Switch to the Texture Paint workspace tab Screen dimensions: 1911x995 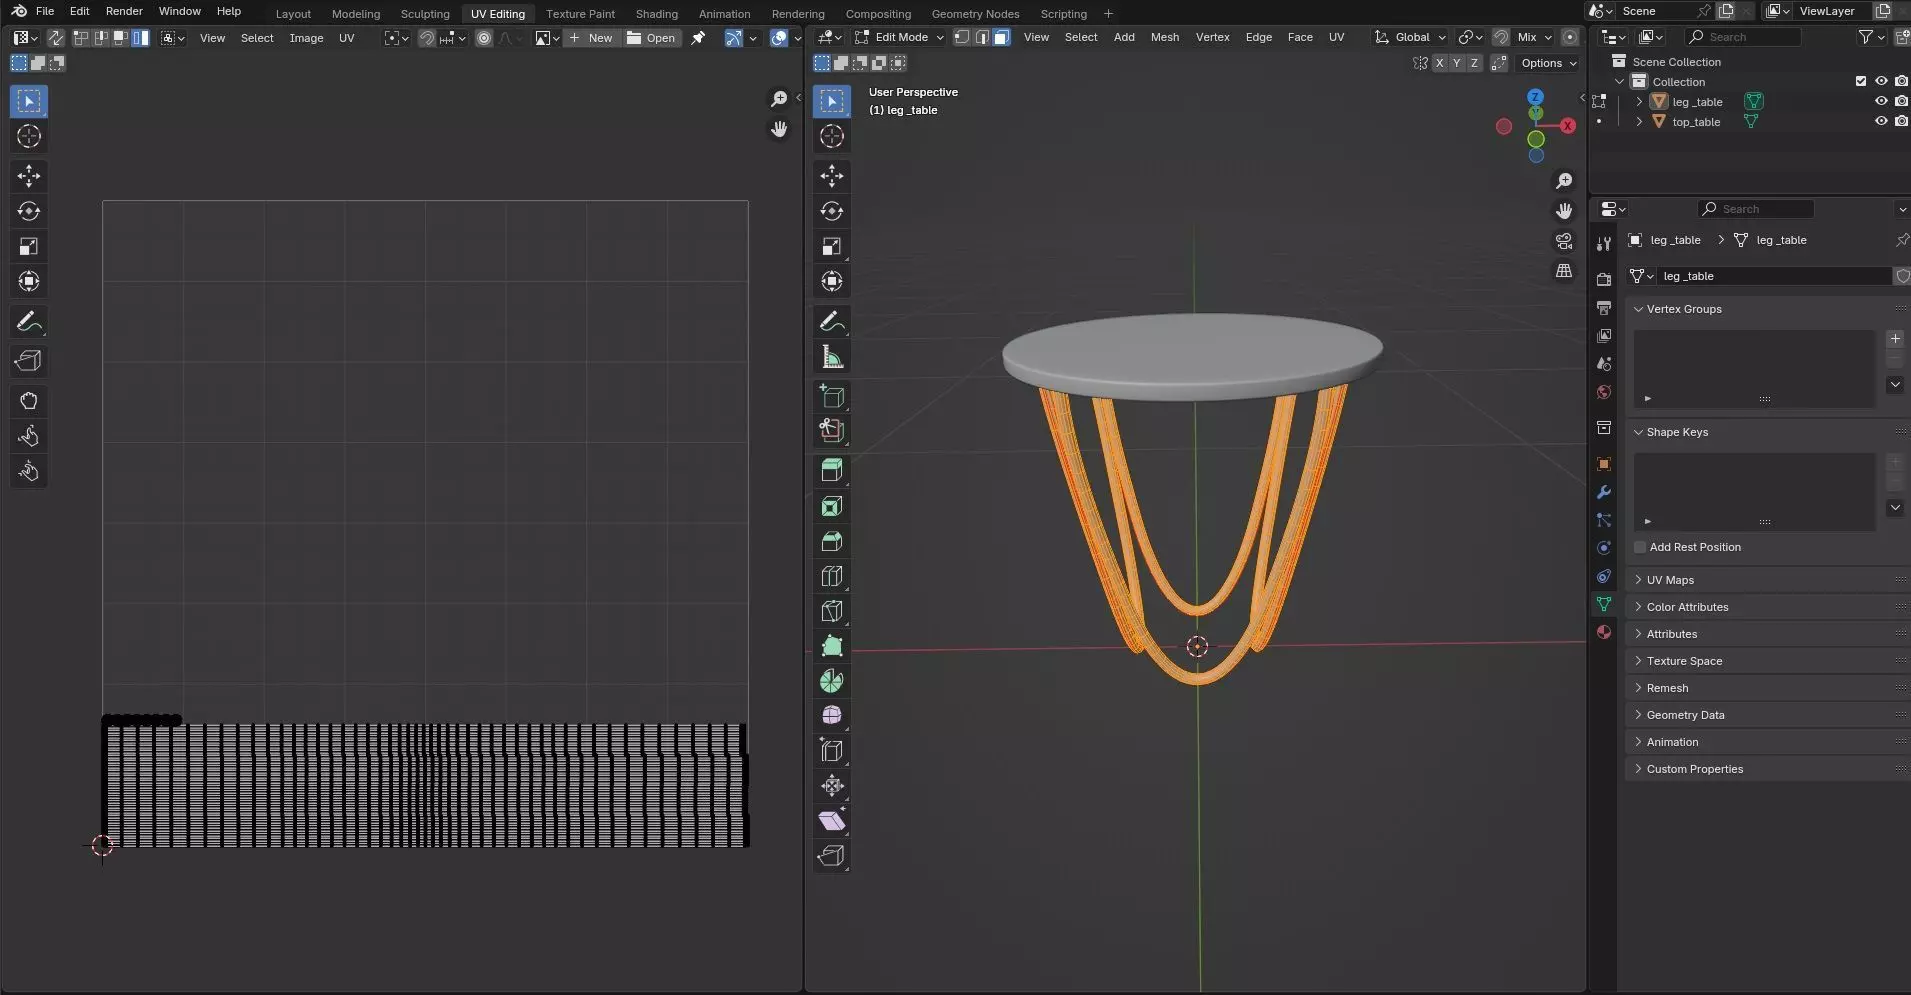[580, 14]
